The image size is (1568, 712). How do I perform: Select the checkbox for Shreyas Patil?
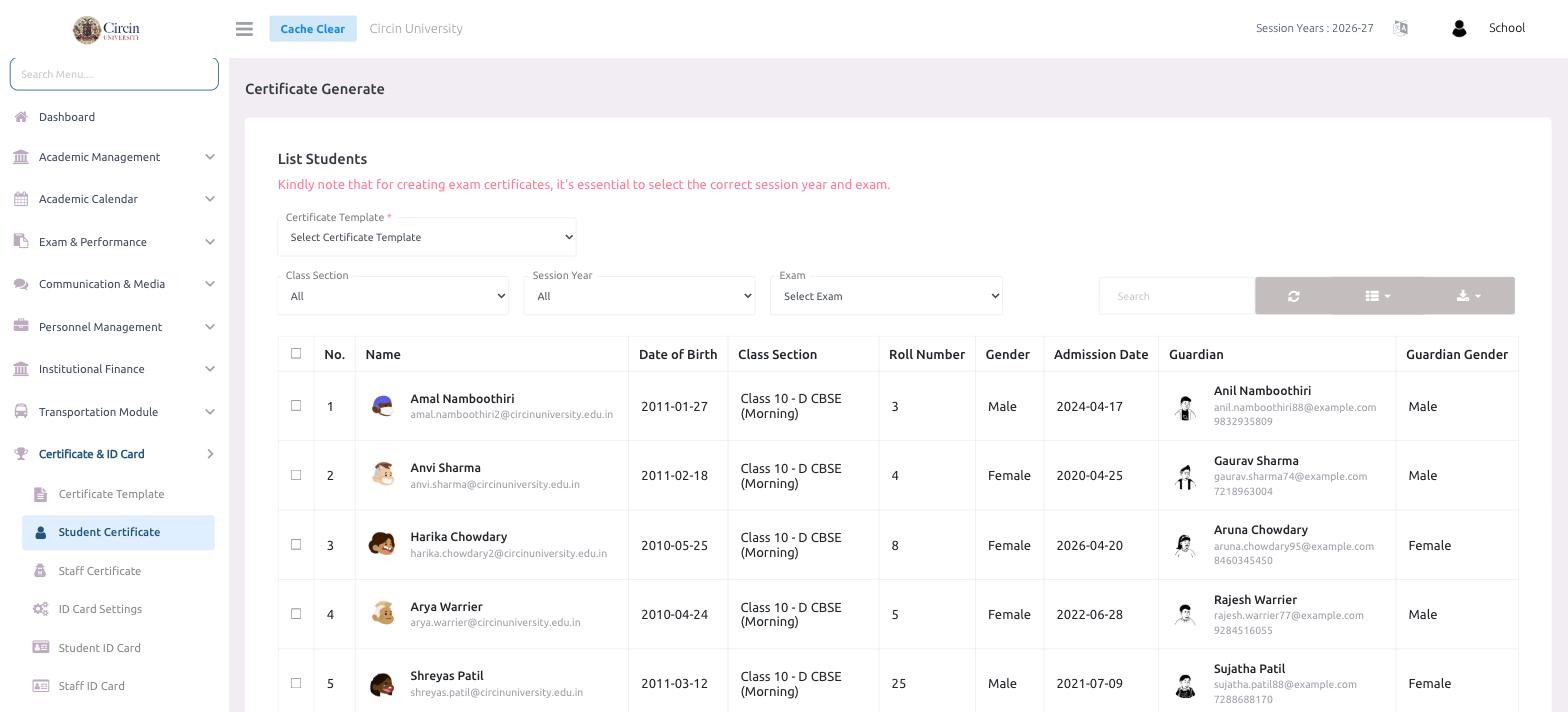tap(295, 683)
